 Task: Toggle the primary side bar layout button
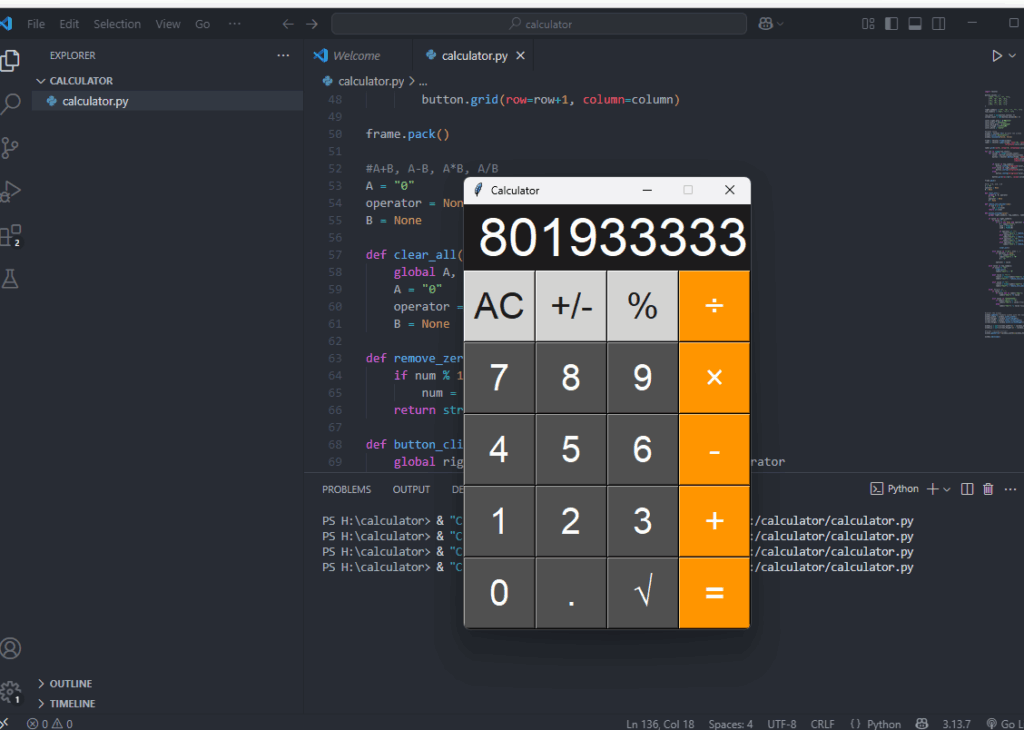click(890, 24)
